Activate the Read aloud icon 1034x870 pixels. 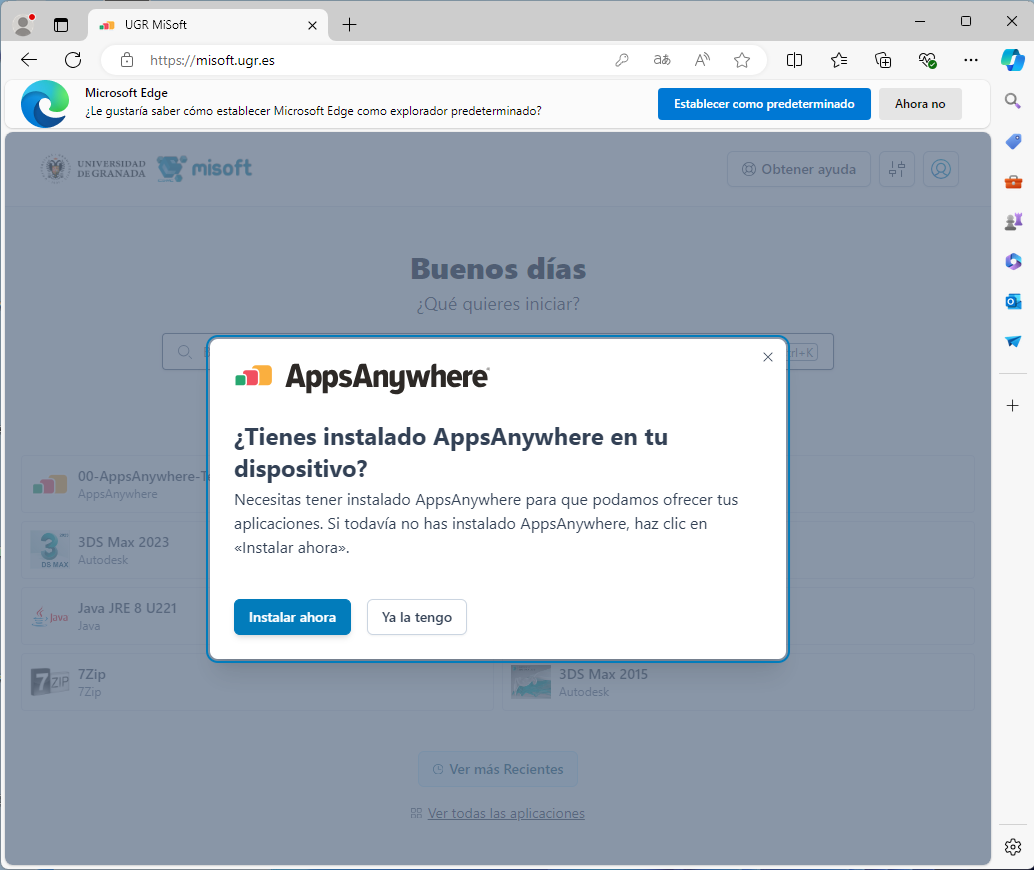pyautogui.click(x=702, y=60)
